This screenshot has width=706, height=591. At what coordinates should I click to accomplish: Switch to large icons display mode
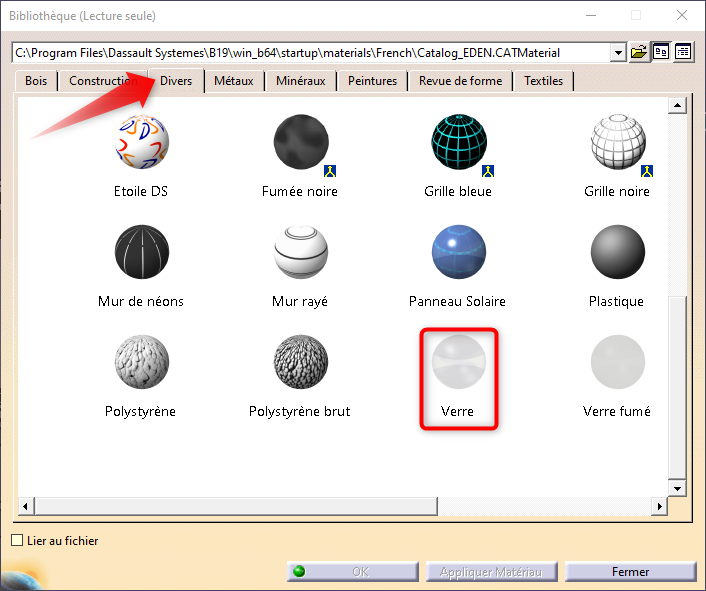(661, 52)
